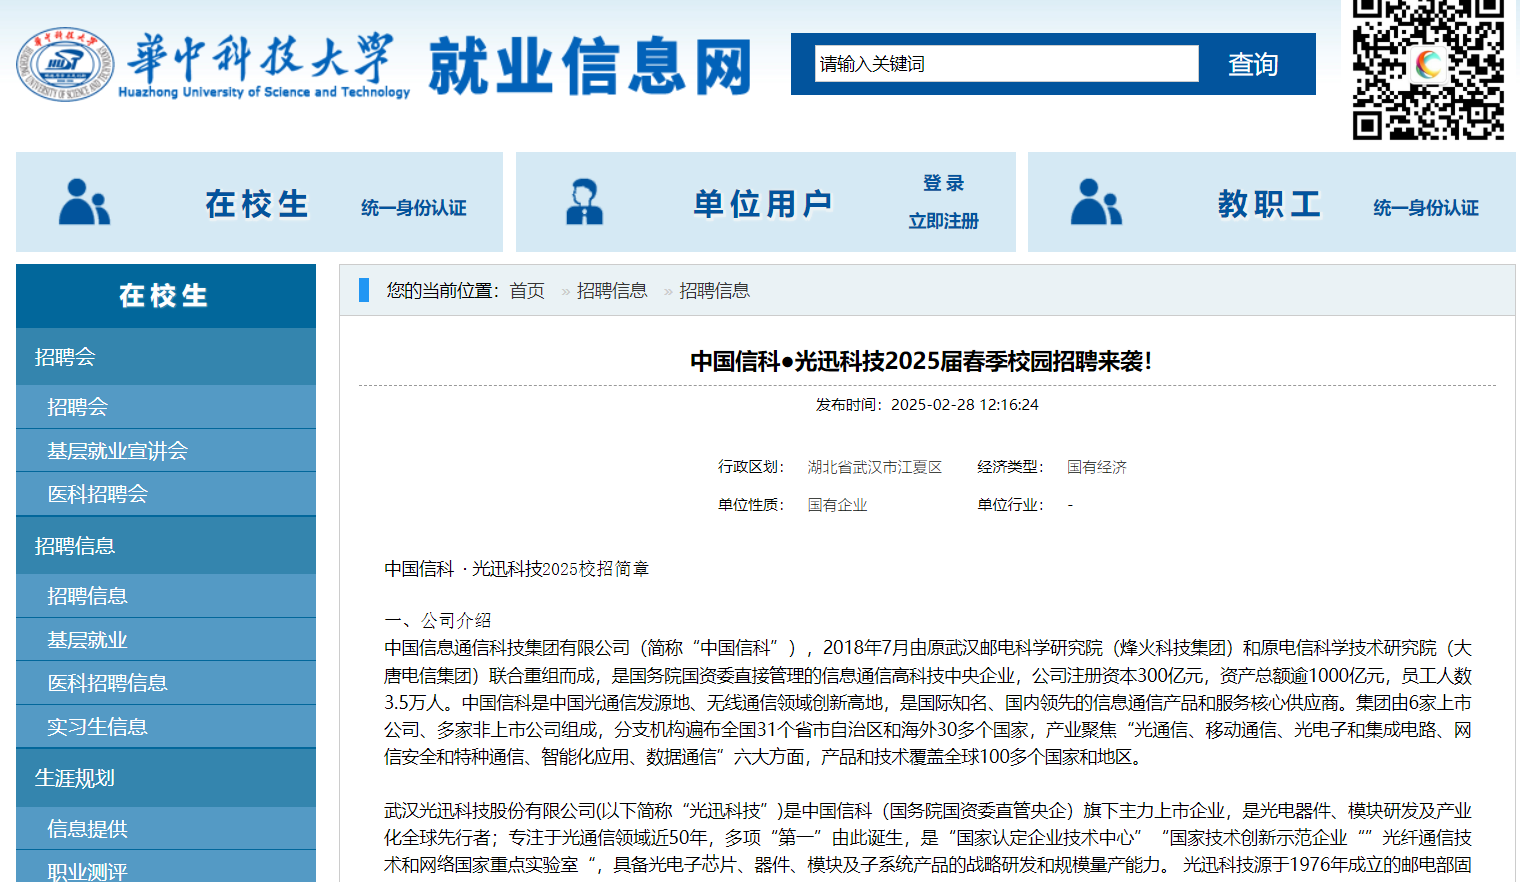Click 湖北省武汉市江夏区 district value

click(x=875, y=467)
